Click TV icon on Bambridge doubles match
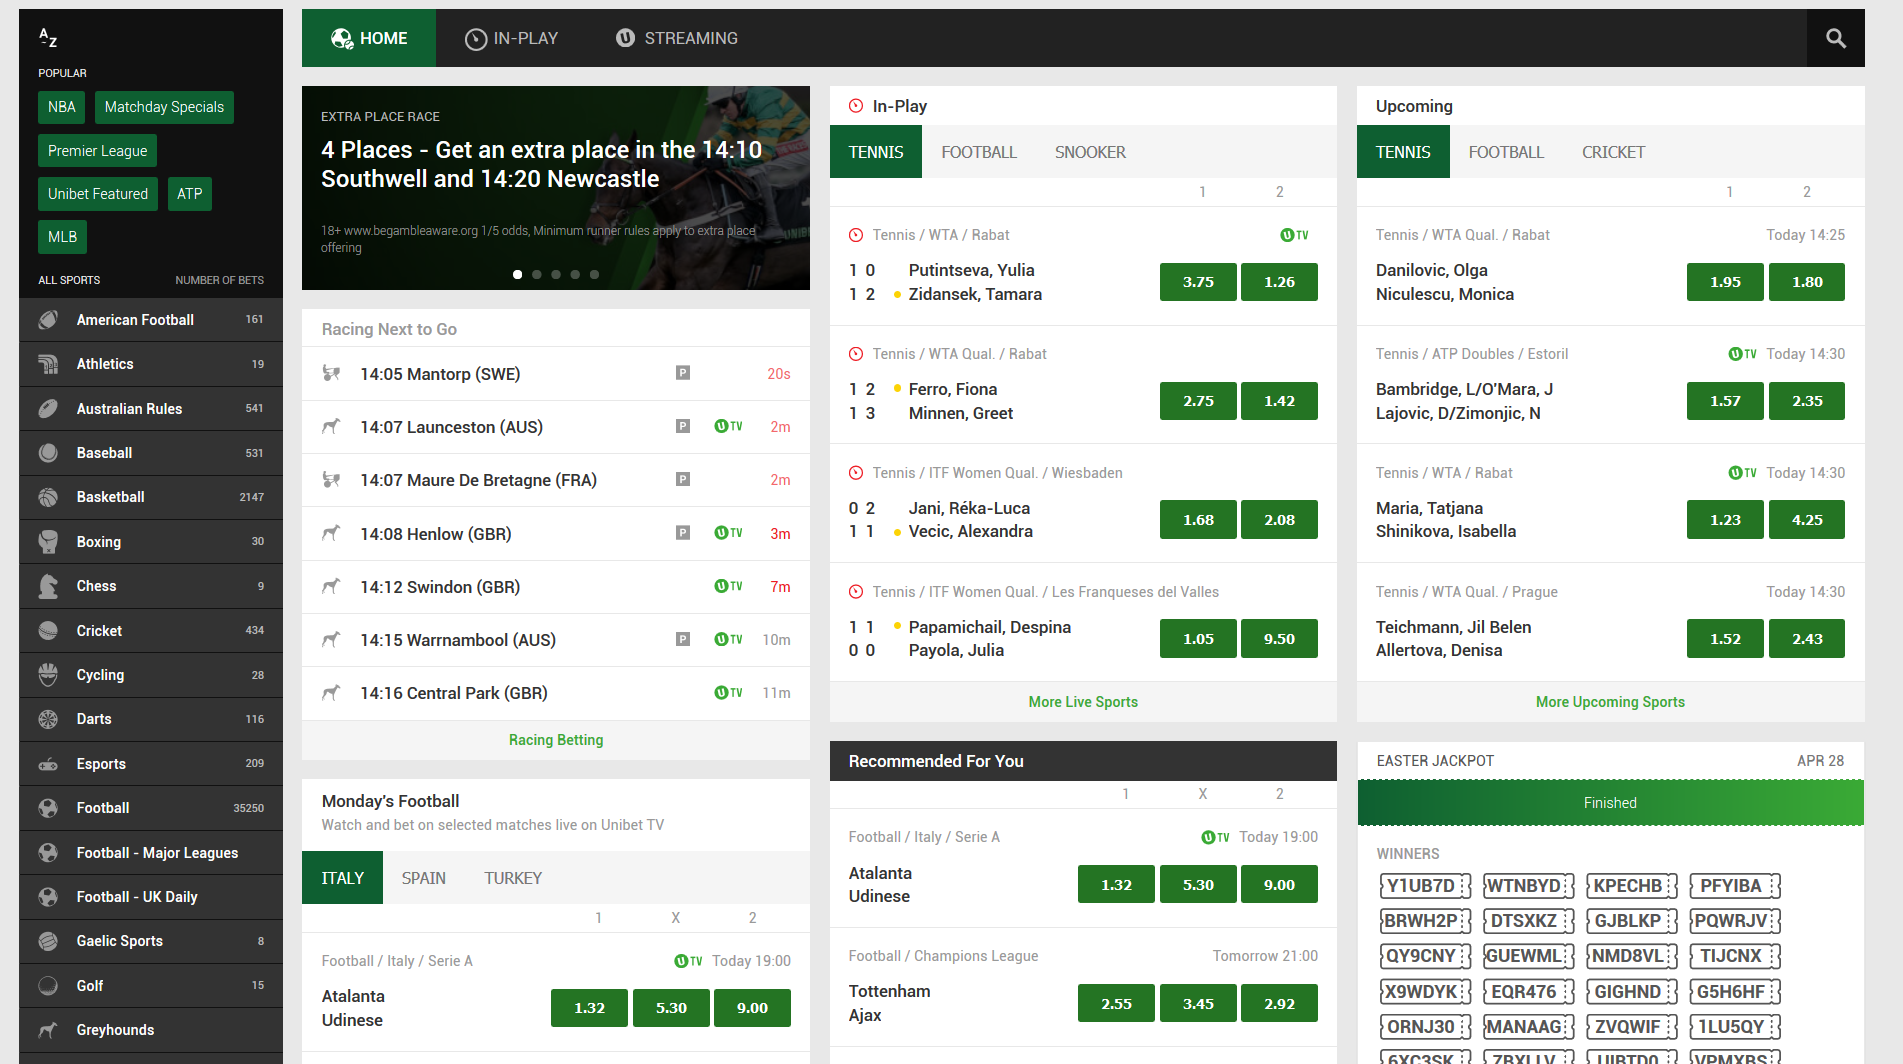This screenshot has width=1903, height=1064. tap(1742, 354)
